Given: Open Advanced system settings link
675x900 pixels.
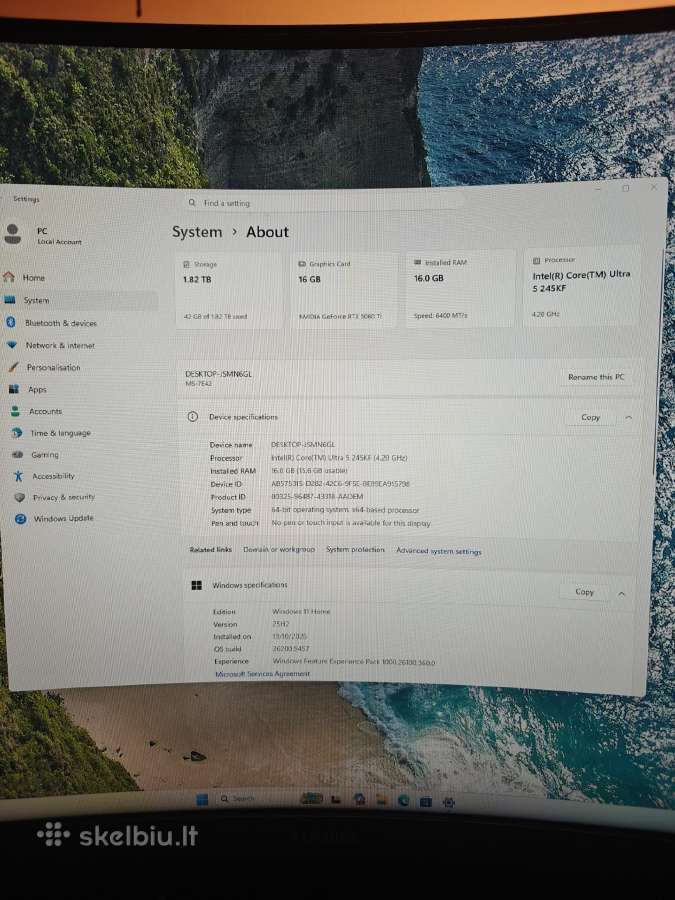Looking at the screenshot, I should pos(439,551).
